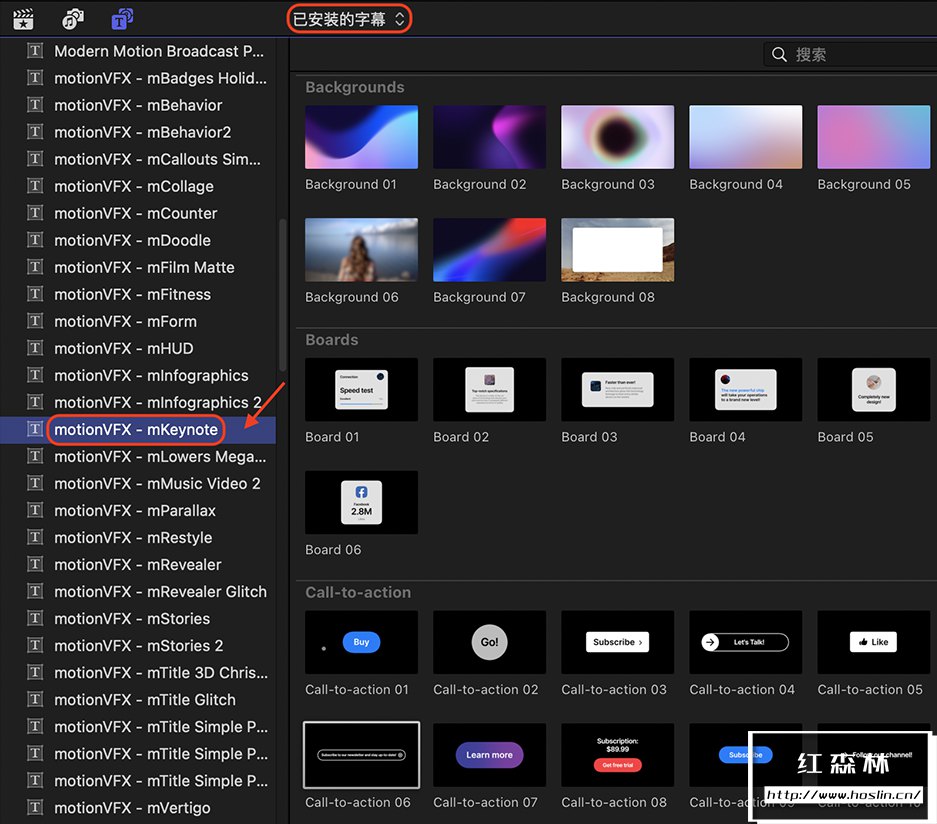Select the motionVFX - mInfographics category
Screen dimensions: 937x824
pos(138,375)
